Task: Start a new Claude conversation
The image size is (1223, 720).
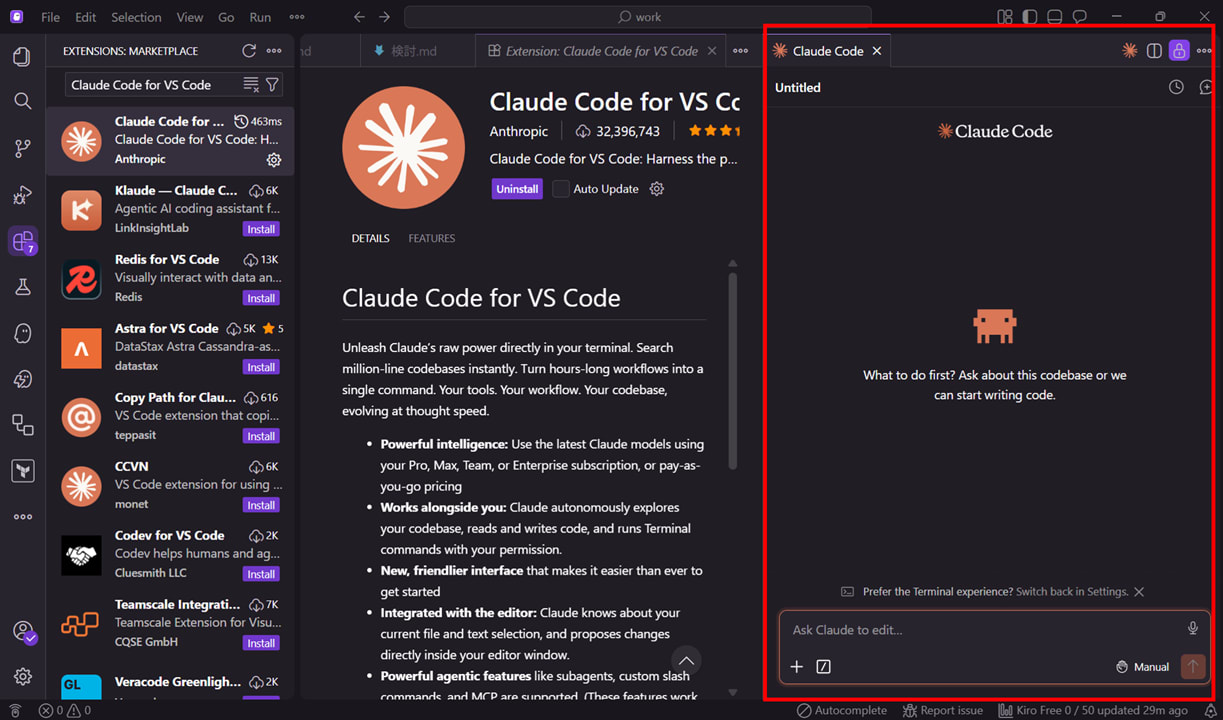Action: (x=1205, y=88)
